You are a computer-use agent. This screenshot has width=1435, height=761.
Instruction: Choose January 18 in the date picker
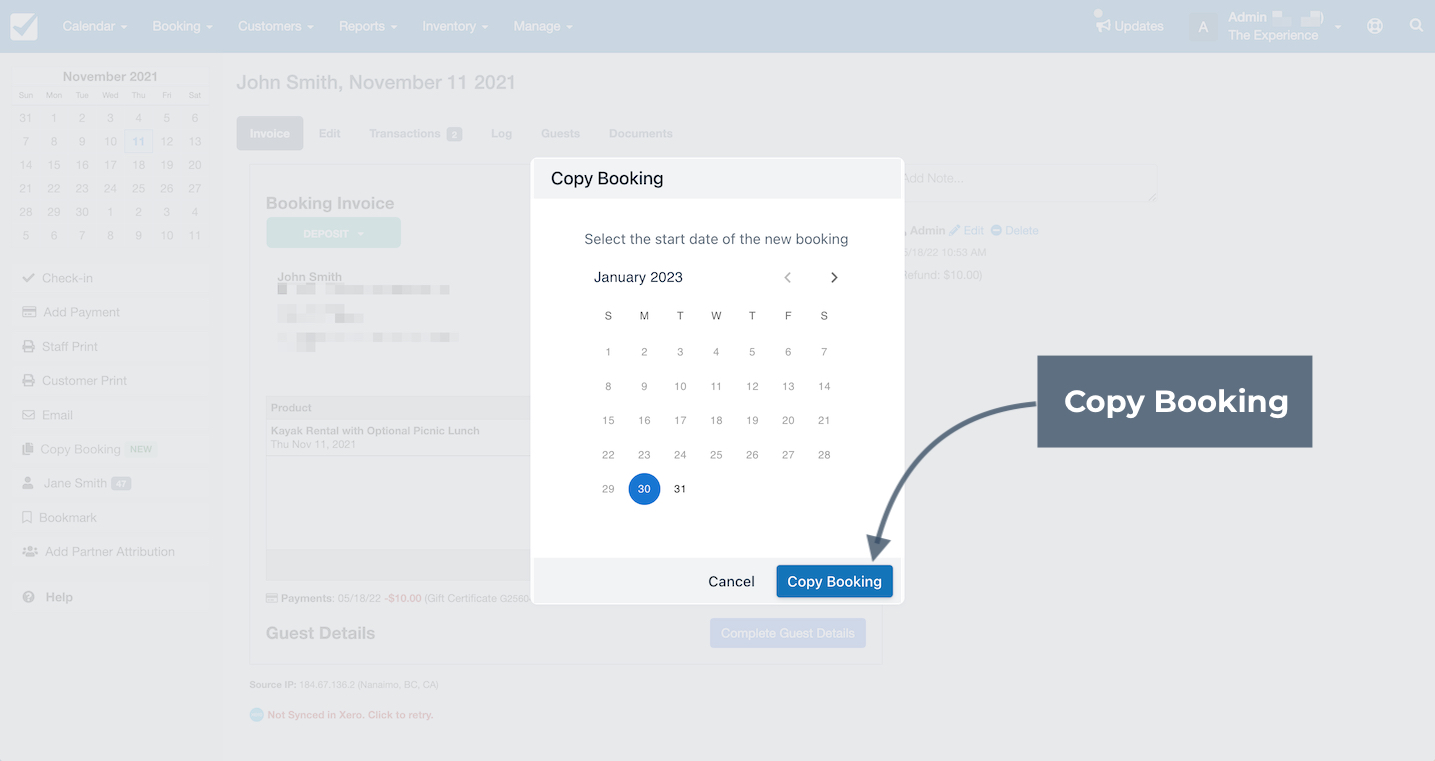716,420
